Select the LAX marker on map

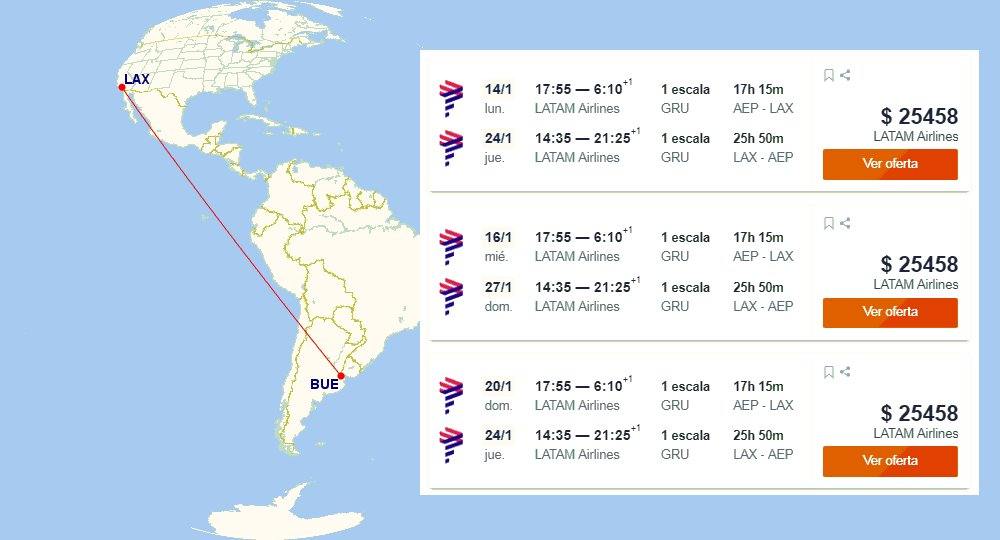tap(122, 87)
